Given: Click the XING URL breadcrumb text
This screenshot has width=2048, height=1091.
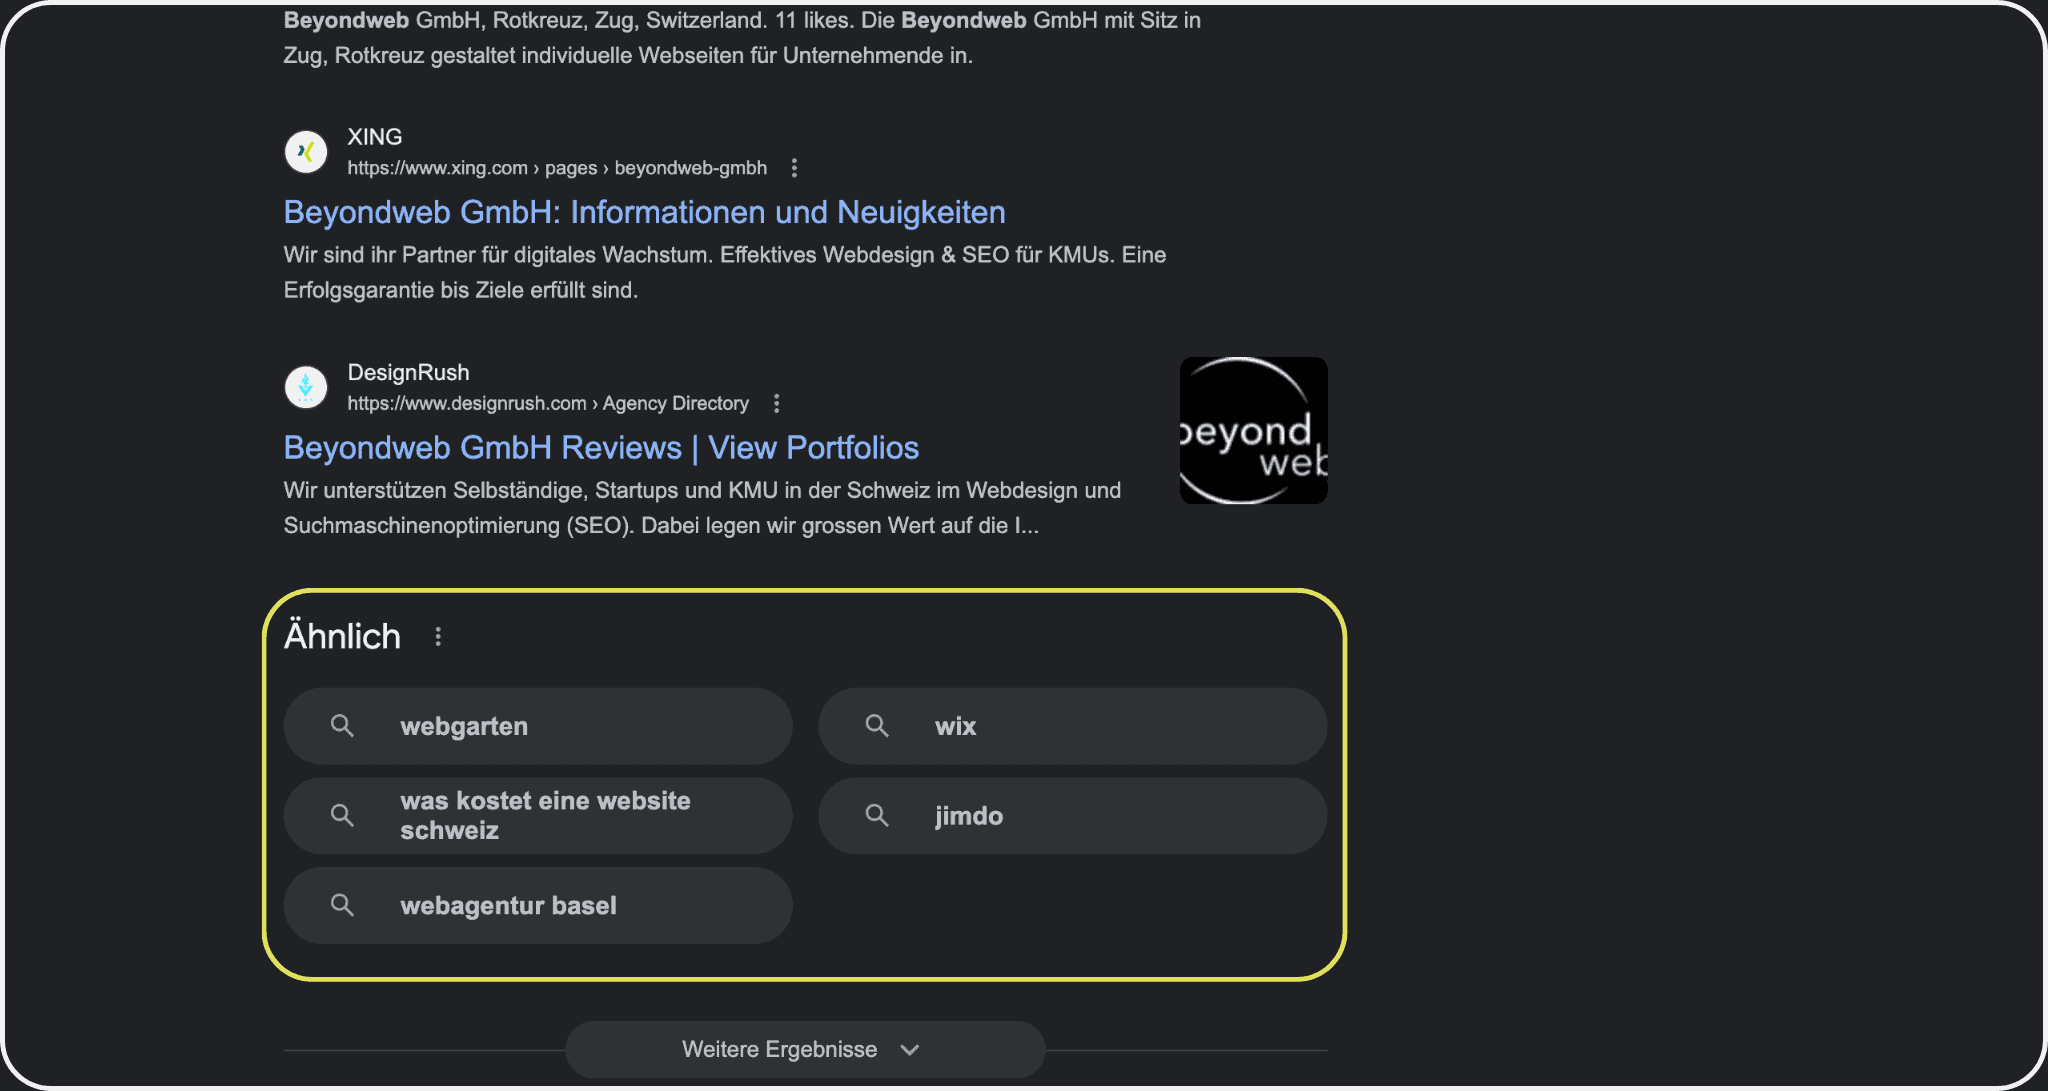Looking at the screenshot, I should tap(557, 168).
